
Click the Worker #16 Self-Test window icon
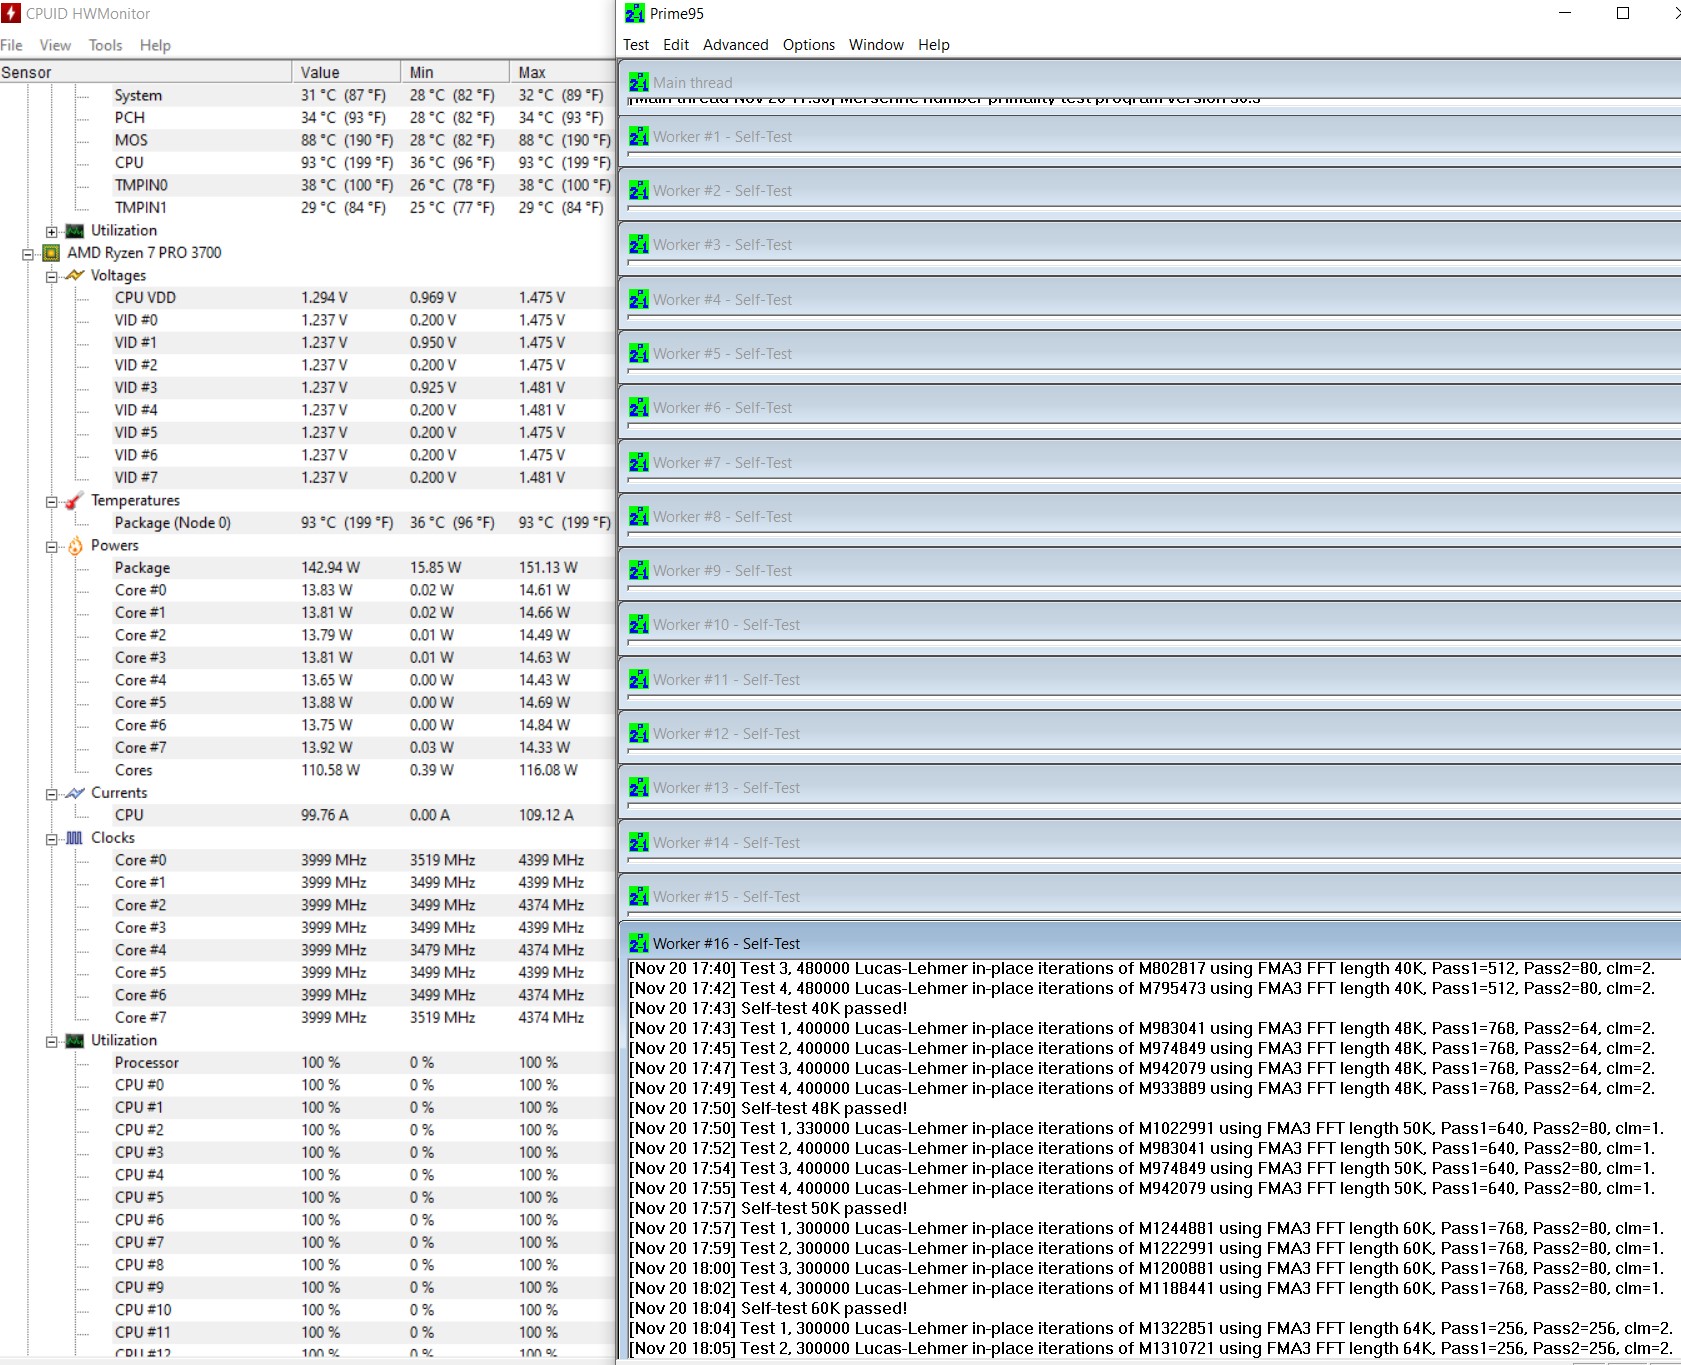point(639,943)
